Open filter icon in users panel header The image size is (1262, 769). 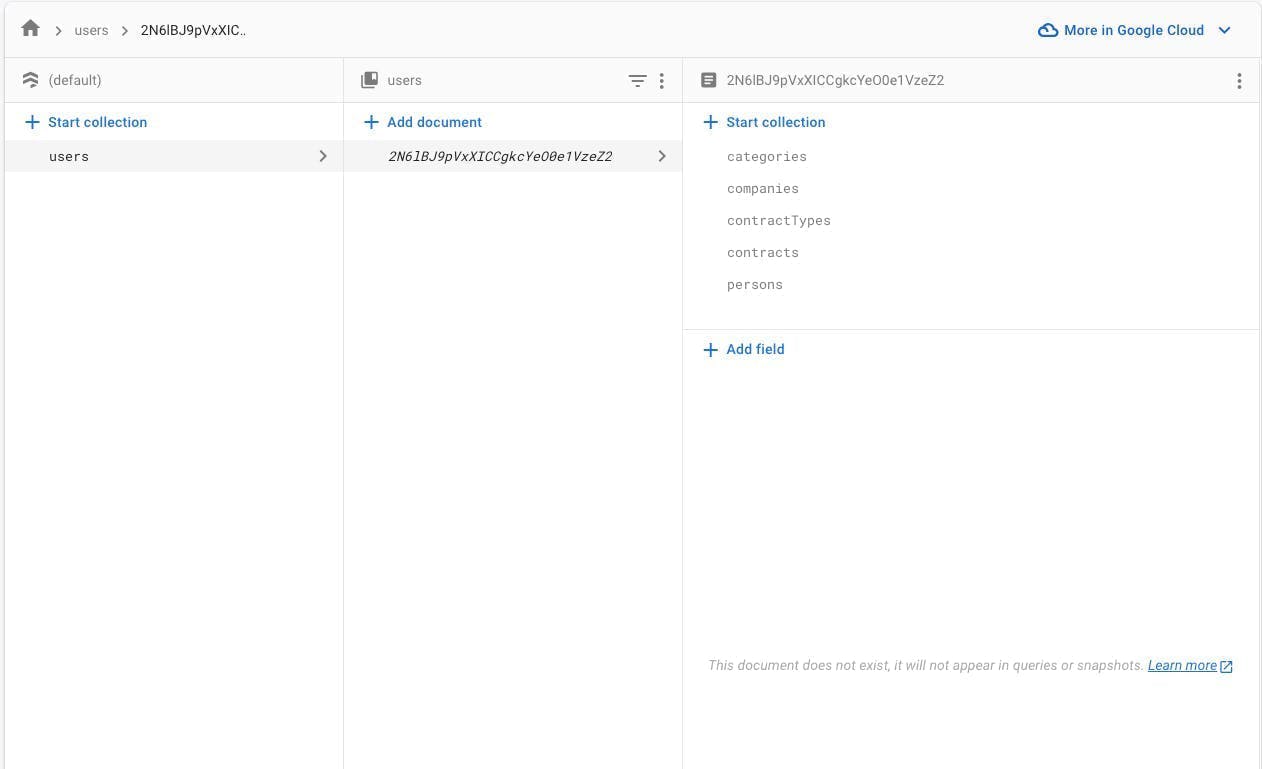tap(637, 81)
